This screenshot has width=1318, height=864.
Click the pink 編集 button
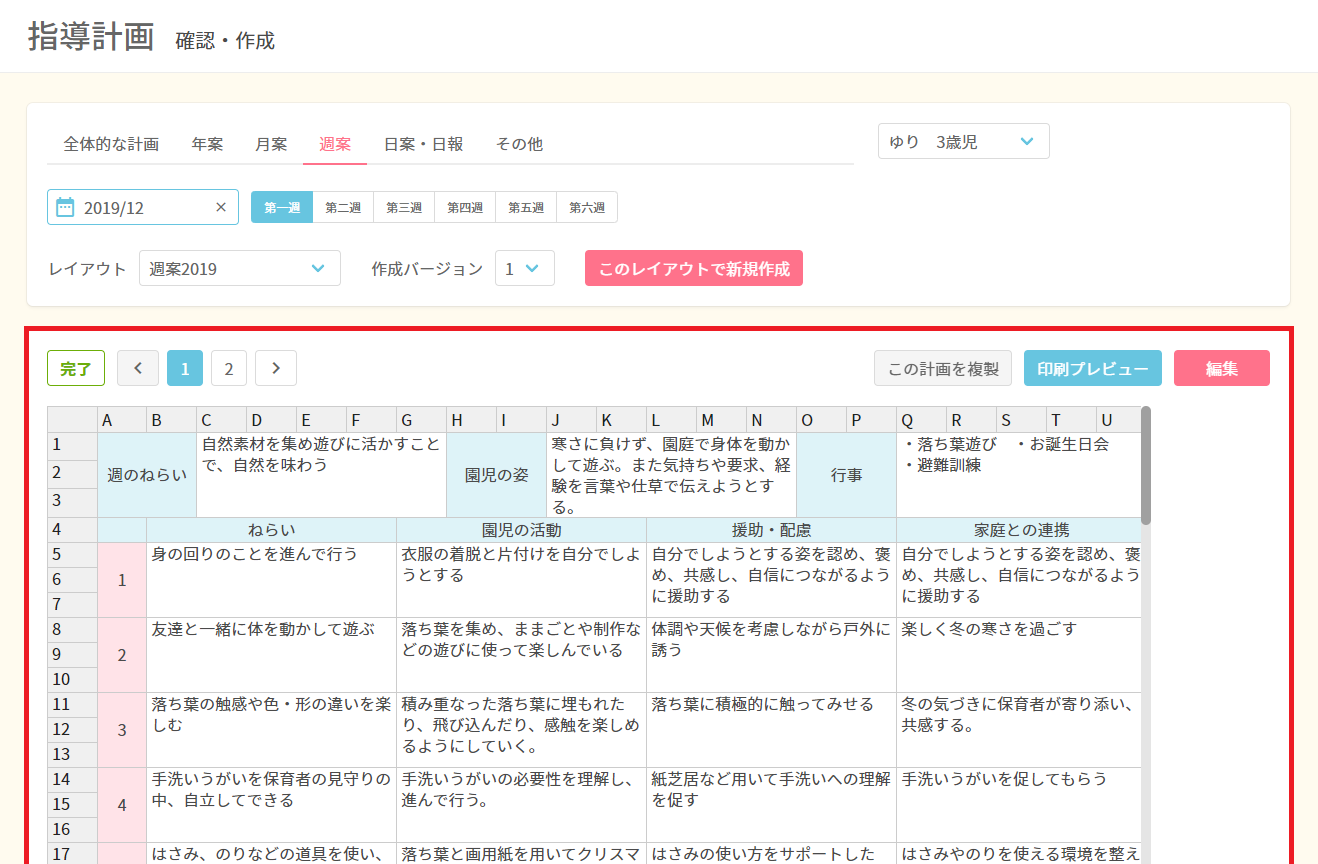coord(1222,368)
